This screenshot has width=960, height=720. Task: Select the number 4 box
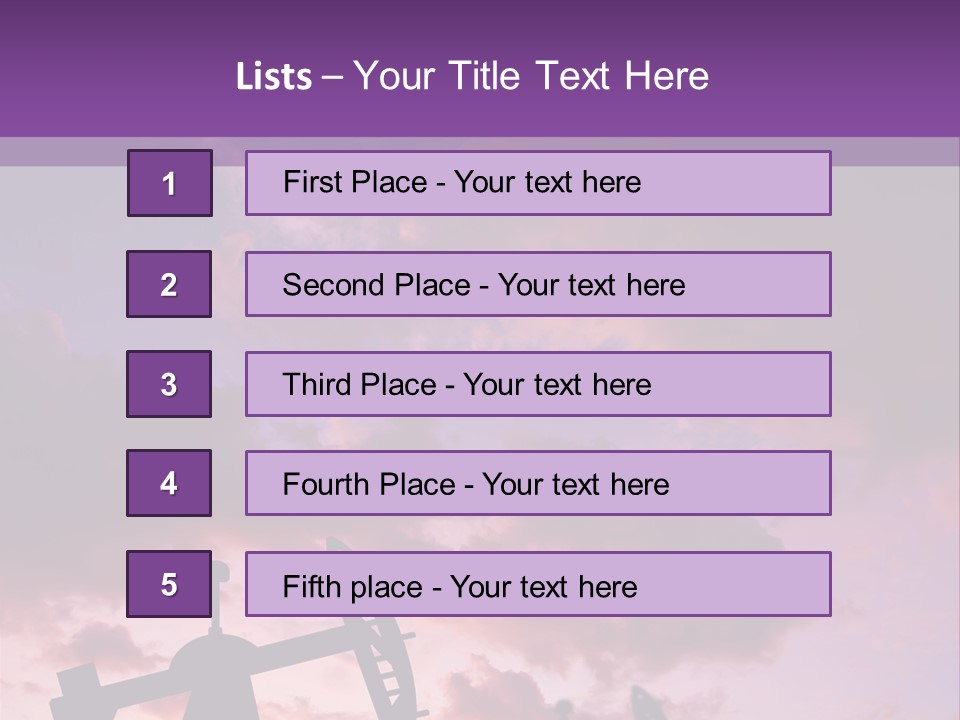click(169, 483)
